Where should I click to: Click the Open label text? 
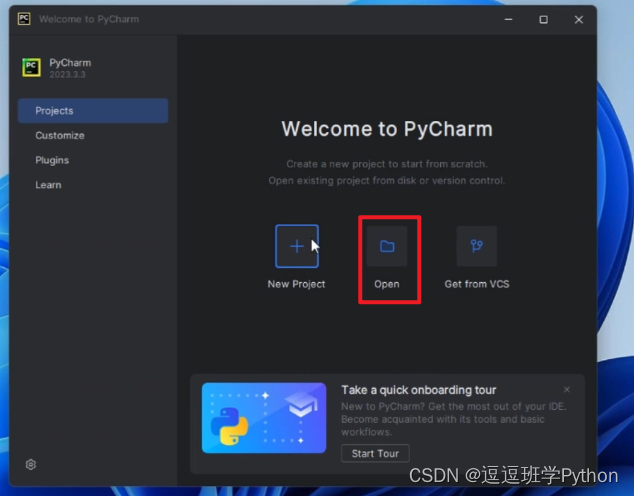click(387, 284)
